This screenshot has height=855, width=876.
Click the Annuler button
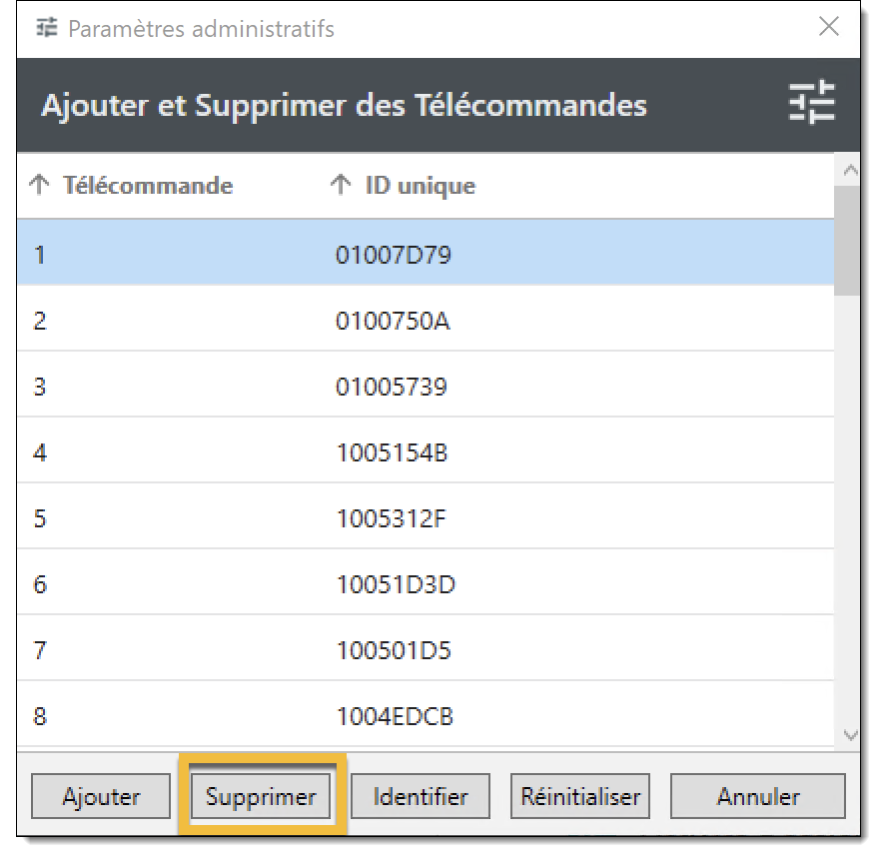[x=758, y=797]
